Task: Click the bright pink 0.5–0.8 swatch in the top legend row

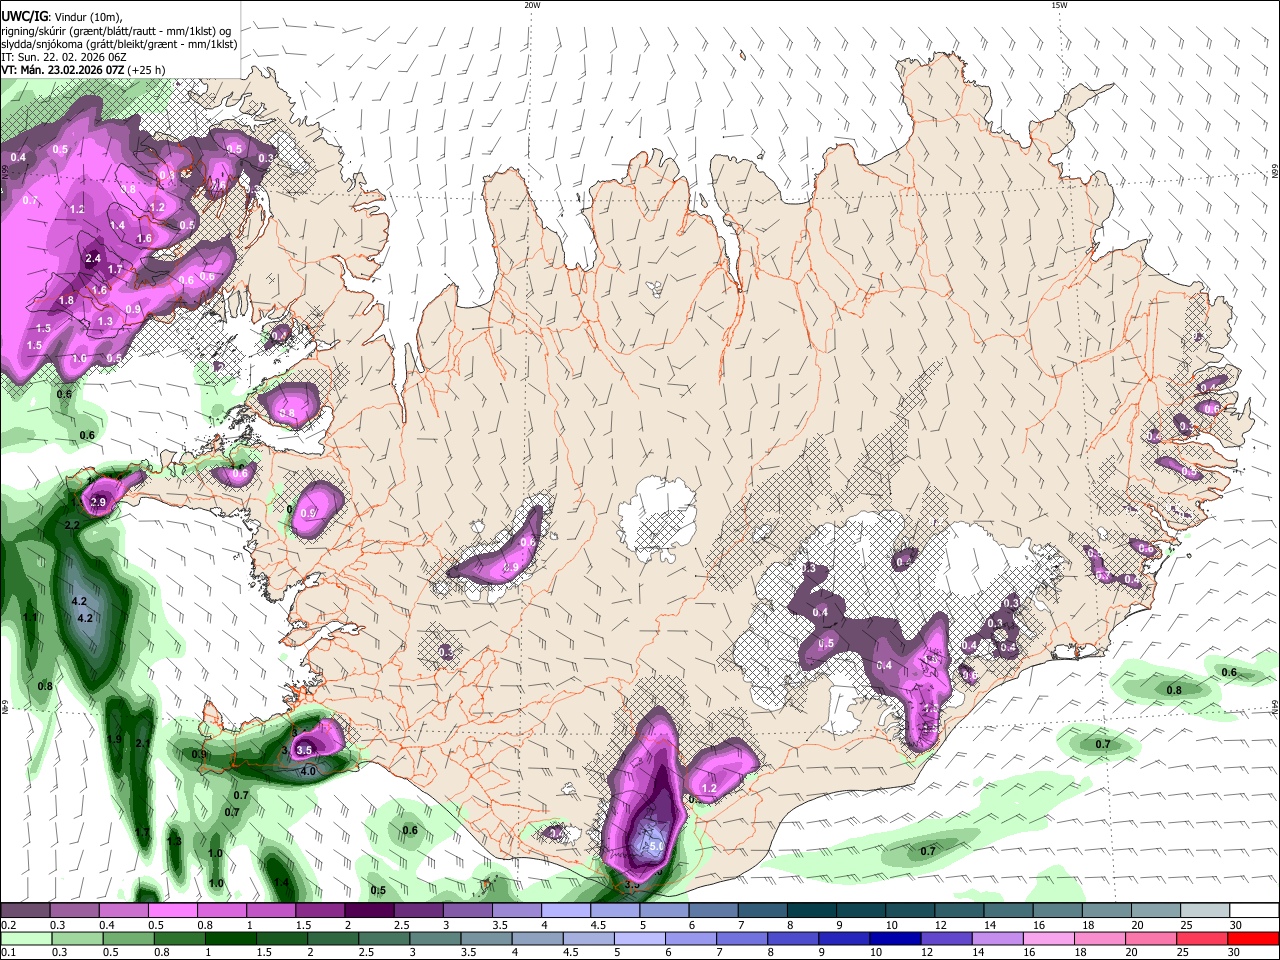Action: (x=172, y=911)
